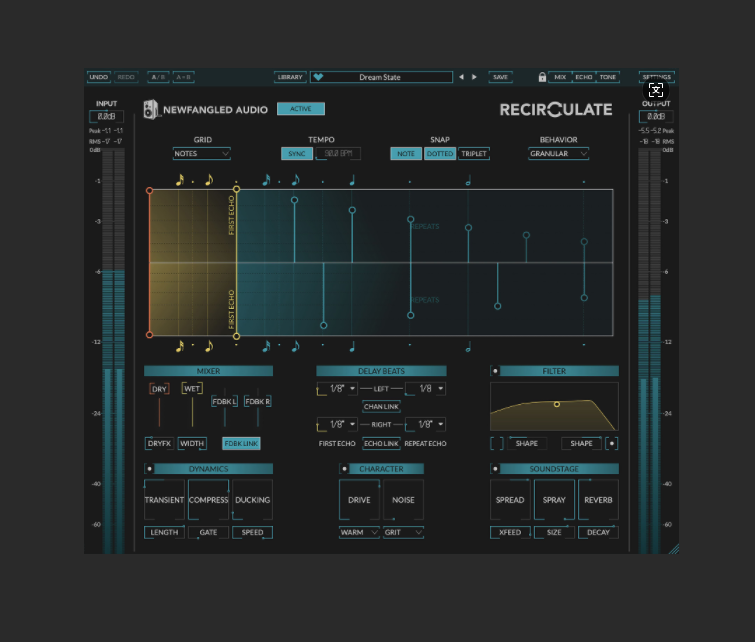Screen dimensions: 755x642
Task: Open the Dream State preset name field
Action: pos(381,77)
